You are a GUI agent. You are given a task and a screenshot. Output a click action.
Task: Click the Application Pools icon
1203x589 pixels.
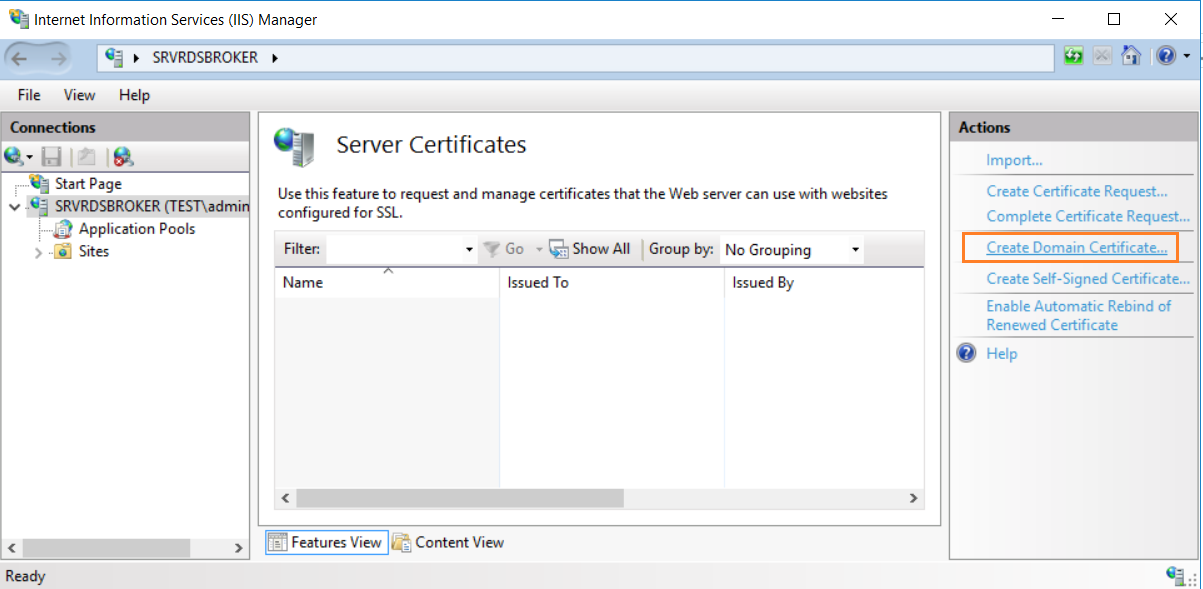click(x=62, y=229)
